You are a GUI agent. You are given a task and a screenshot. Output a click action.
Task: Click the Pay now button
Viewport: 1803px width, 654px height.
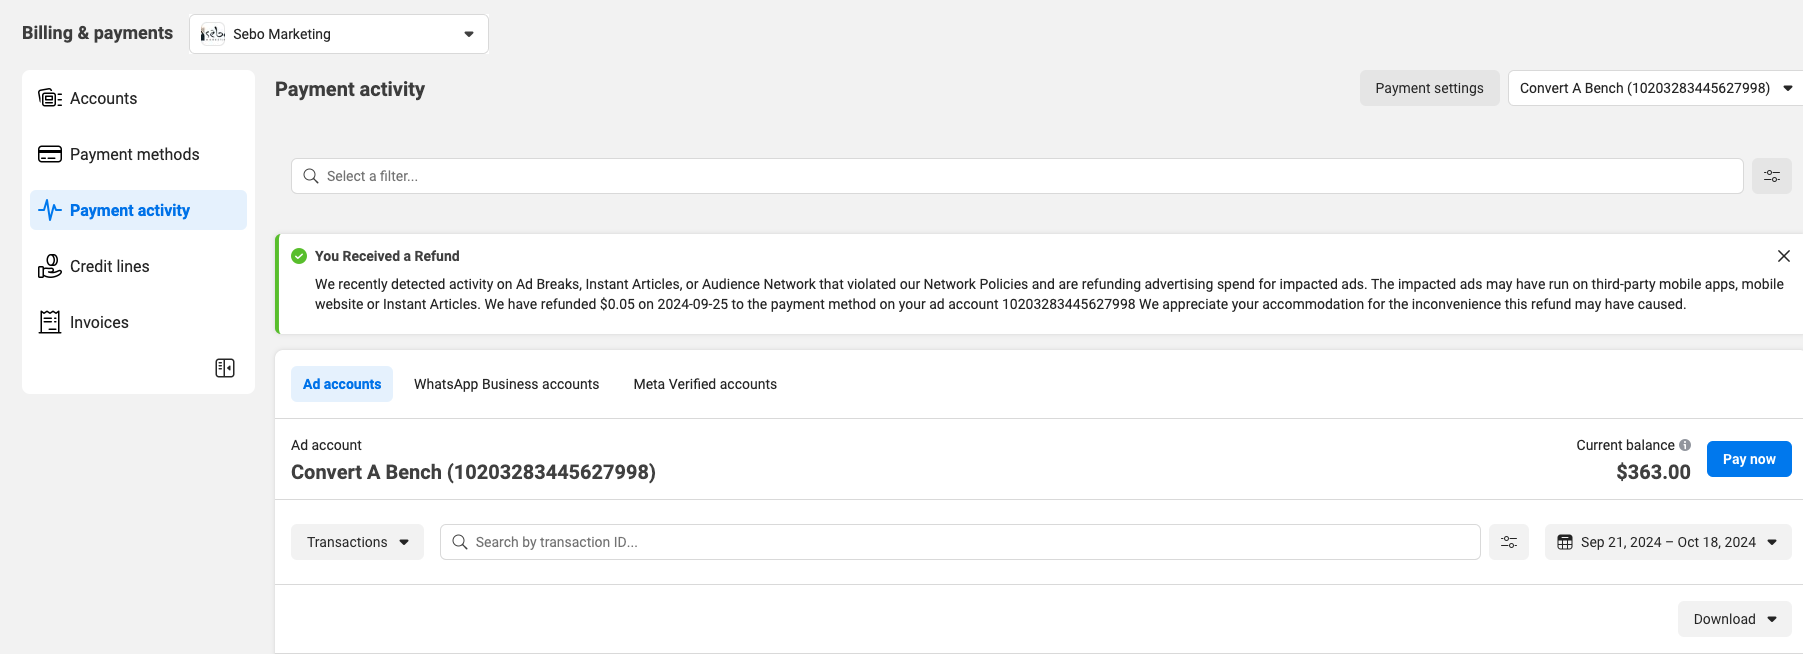tap(1749, 459)
